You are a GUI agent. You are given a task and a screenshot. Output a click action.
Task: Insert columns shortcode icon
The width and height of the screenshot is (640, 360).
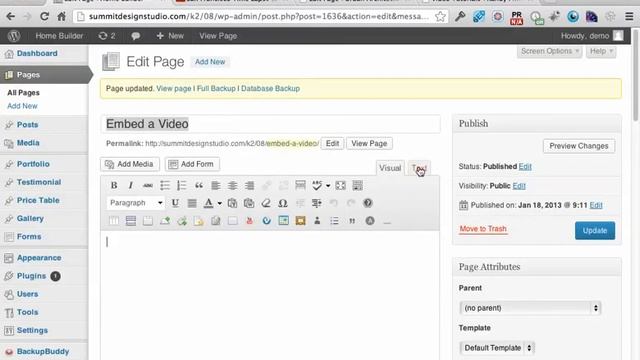114,221
